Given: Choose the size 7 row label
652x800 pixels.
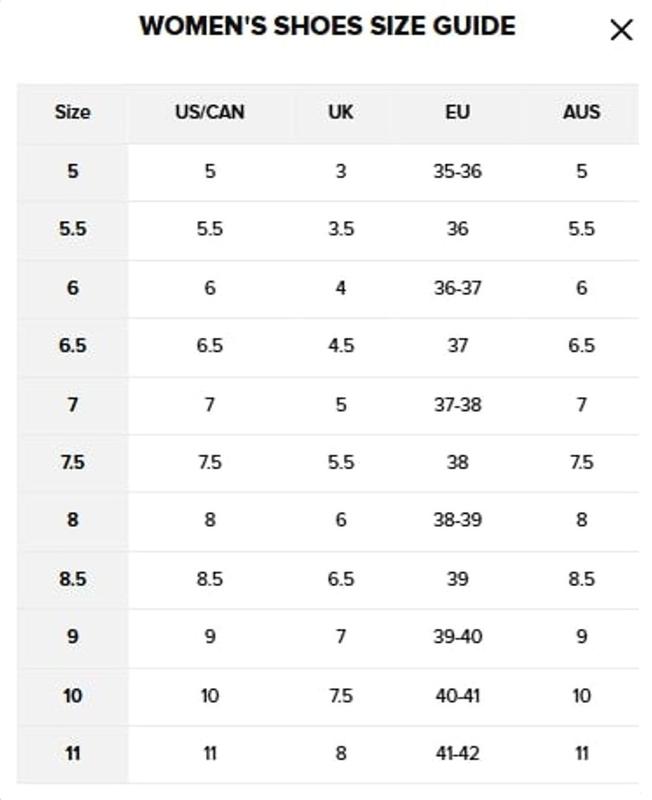Looking at the screenshot, I should tap(72, 404).
